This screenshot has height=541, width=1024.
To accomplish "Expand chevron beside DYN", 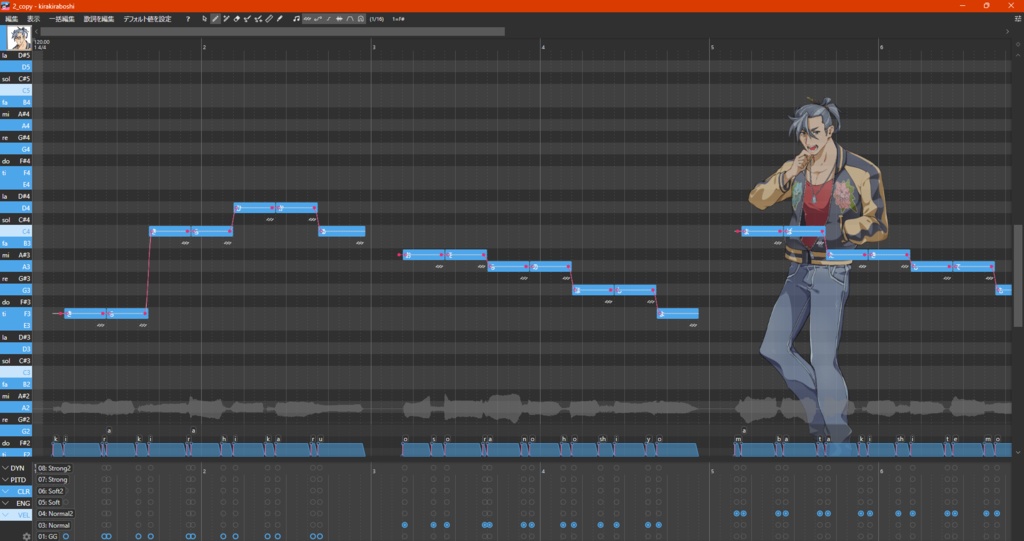I will pos(5,468).
